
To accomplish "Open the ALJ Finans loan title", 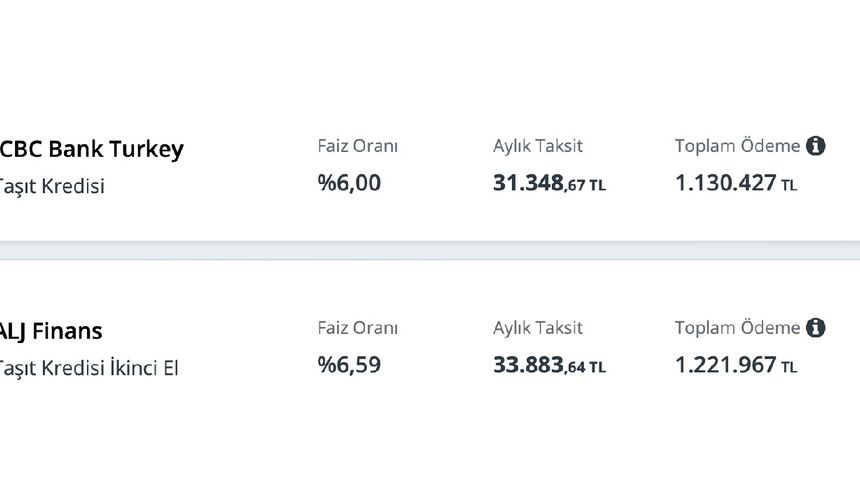I will [51, 331].
